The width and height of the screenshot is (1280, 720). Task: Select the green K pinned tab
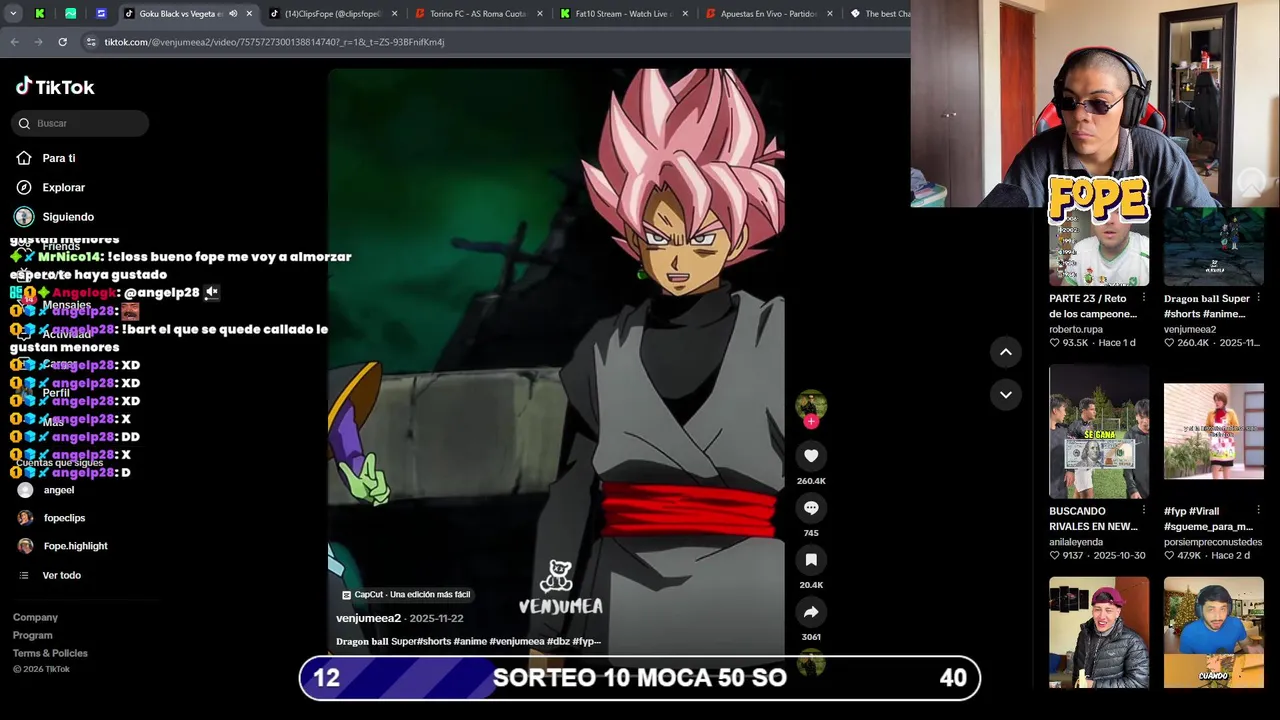pos(40,14)
